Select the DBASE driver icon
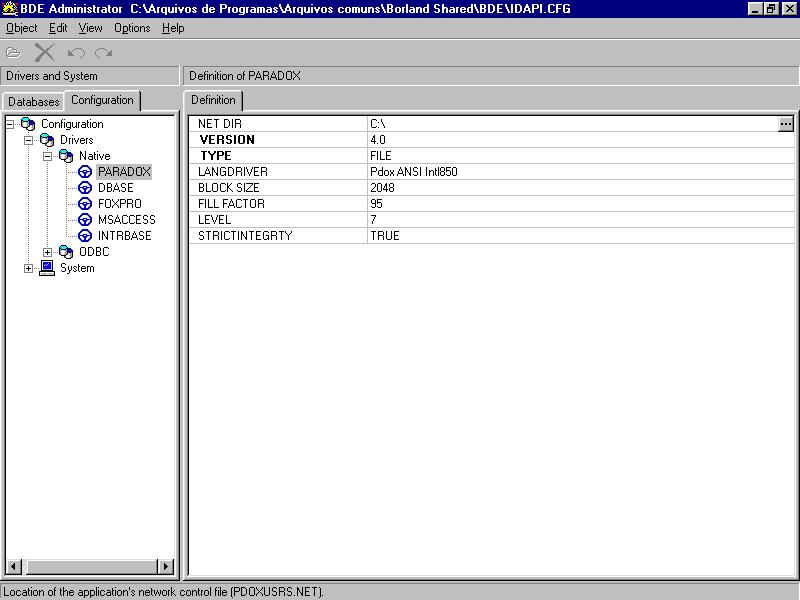Screen dimensions: 800x600 [x=85, y=188]
